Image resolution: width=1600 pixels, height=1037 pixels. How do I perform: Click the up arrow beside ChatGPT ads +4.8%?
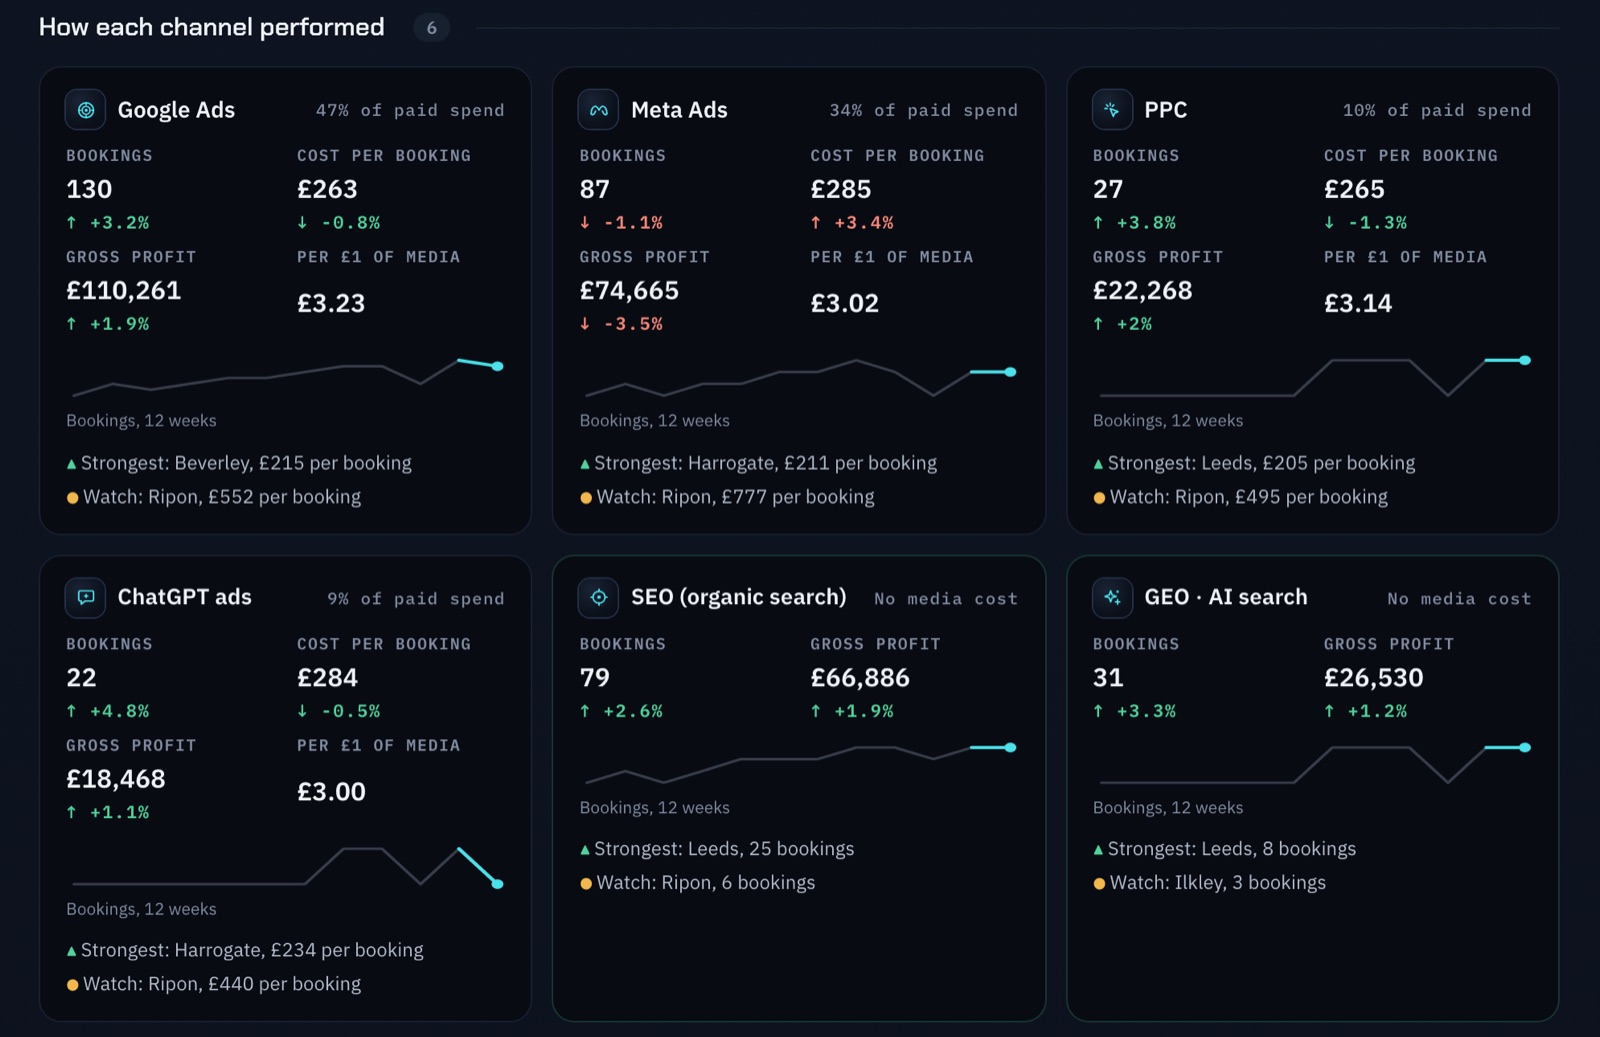click(x=71, y=711)
